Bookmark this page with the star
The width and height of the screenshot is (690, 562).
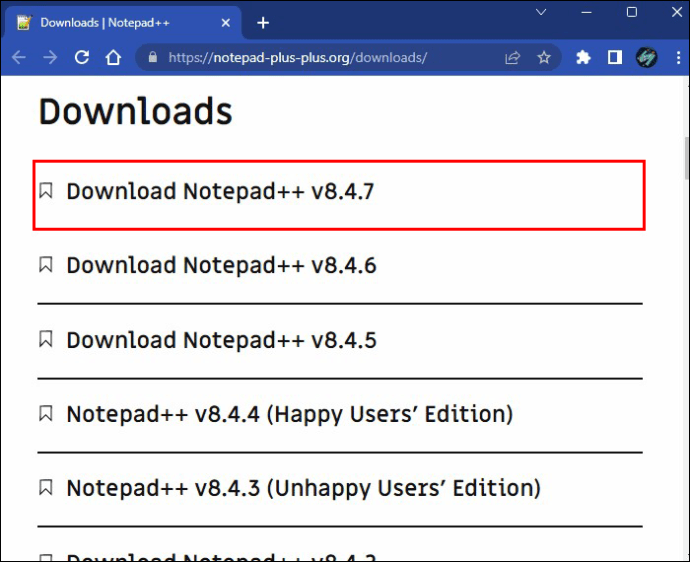pyautogui.click(x=544, y=57)
